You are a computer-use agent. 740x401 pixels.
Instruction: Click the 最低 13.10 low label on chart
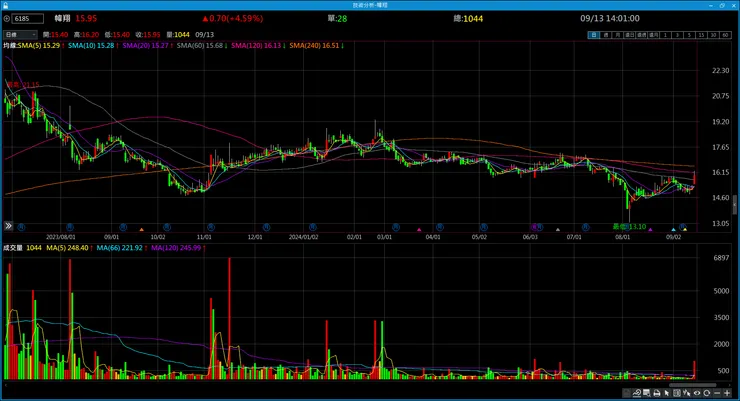point(629,227)
